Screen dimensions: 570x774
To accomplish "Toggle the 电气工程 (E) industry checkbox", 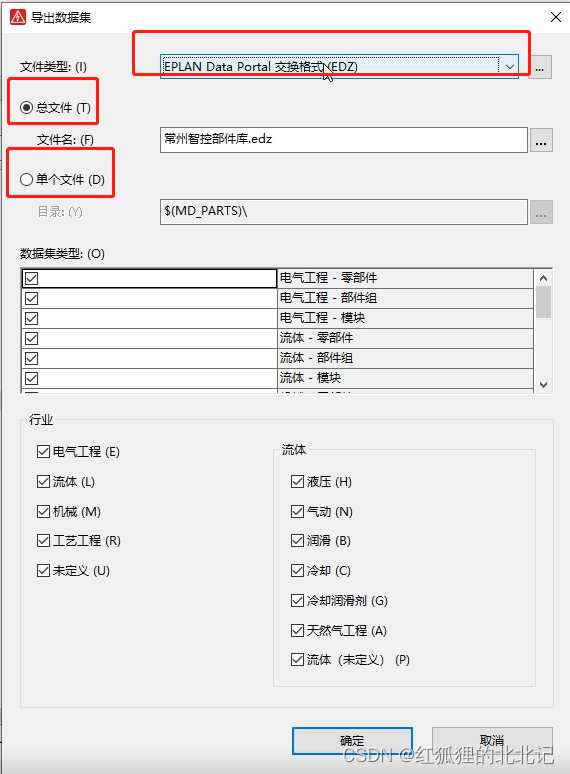I will click(43, 452).
